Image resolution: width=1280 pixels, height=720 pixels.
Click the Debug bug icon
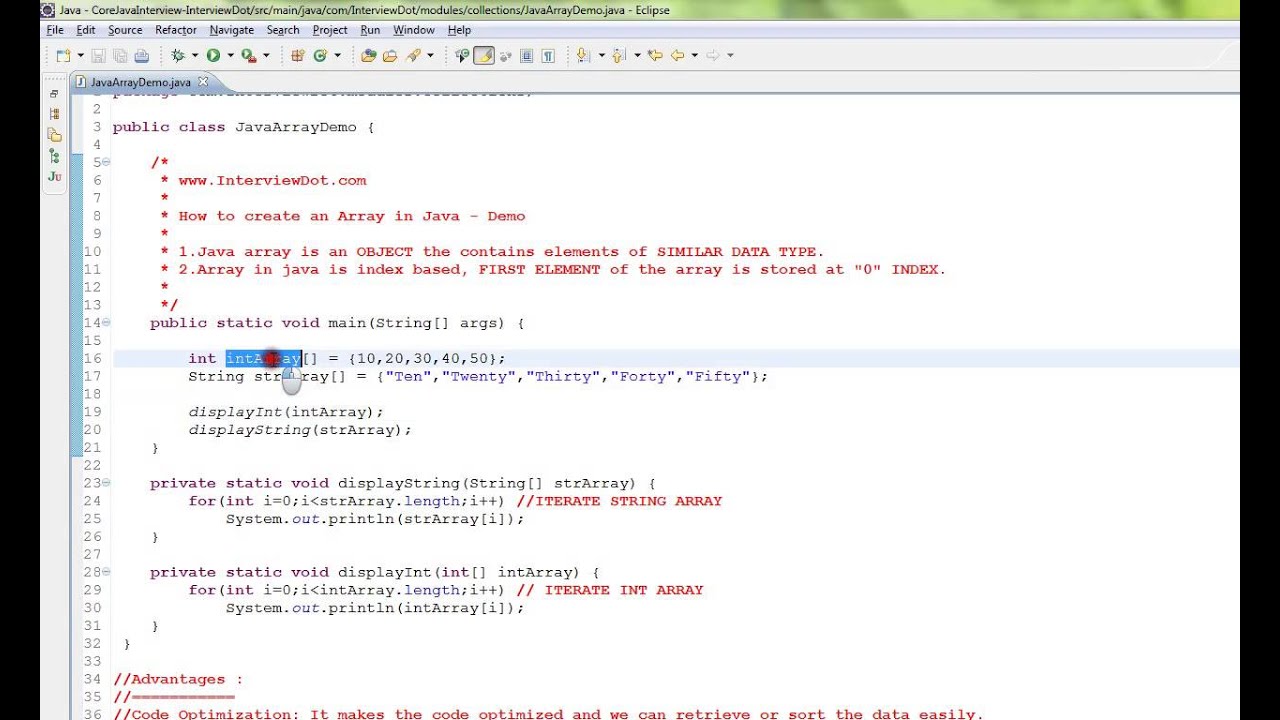click(178, 56)
